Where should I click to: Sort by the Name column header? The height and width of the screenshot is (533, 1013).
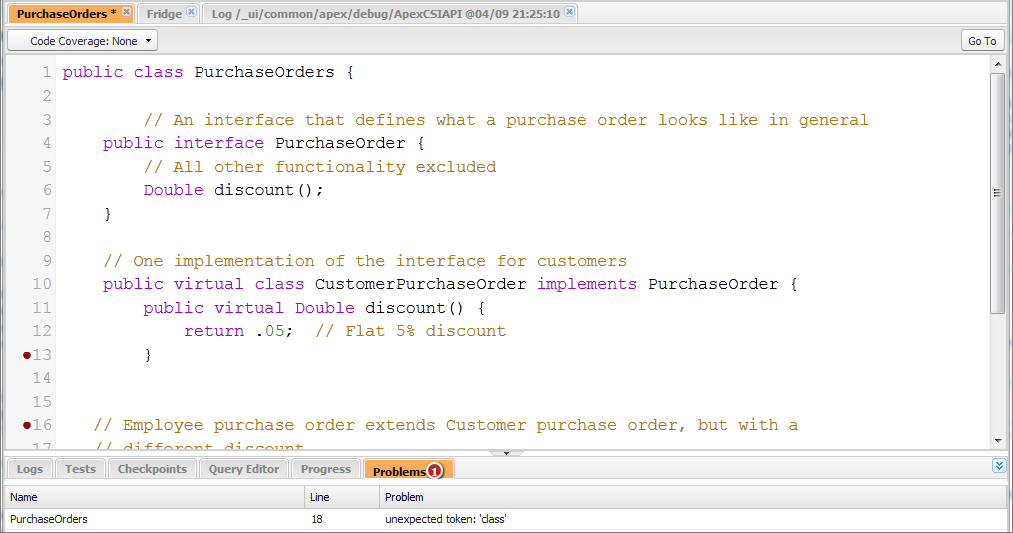pyautogui.click(x=154, y=497)
